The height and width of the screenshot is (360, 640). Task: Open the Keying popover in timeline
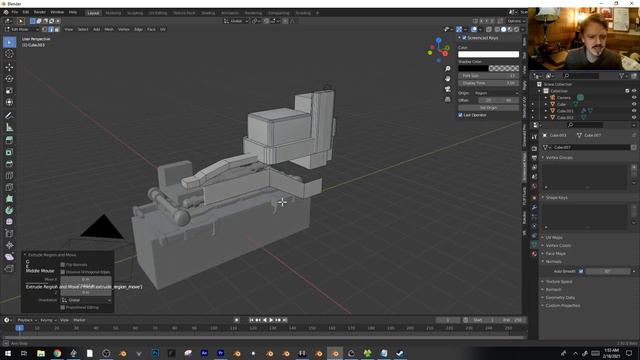[x=49, y=320]
